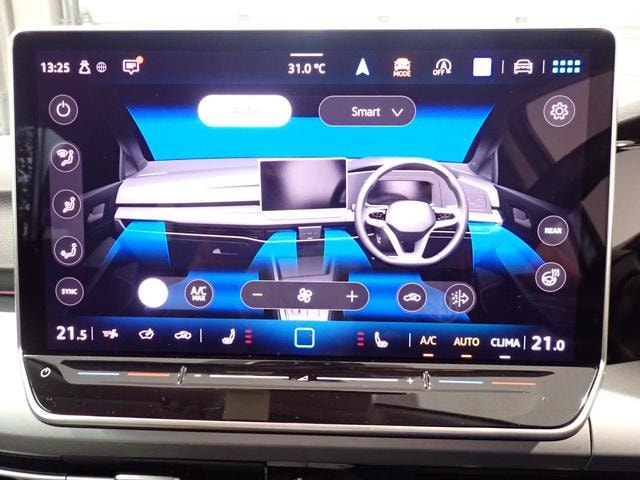Viewport: 640px width, 480px height.
Task: Open vehicle settings car icon
Action: (523, 67)
